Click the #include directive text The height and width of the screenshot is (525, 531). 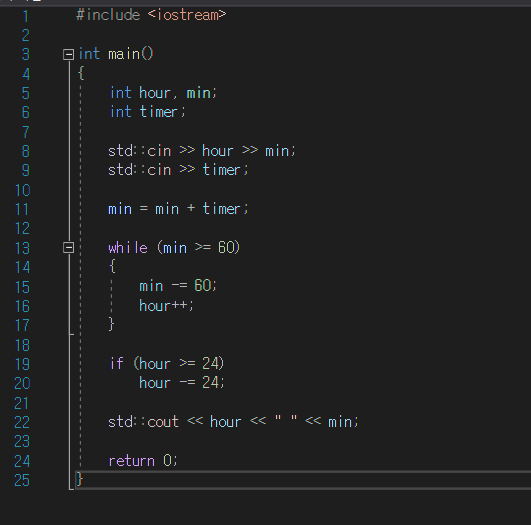click(108, 15)
